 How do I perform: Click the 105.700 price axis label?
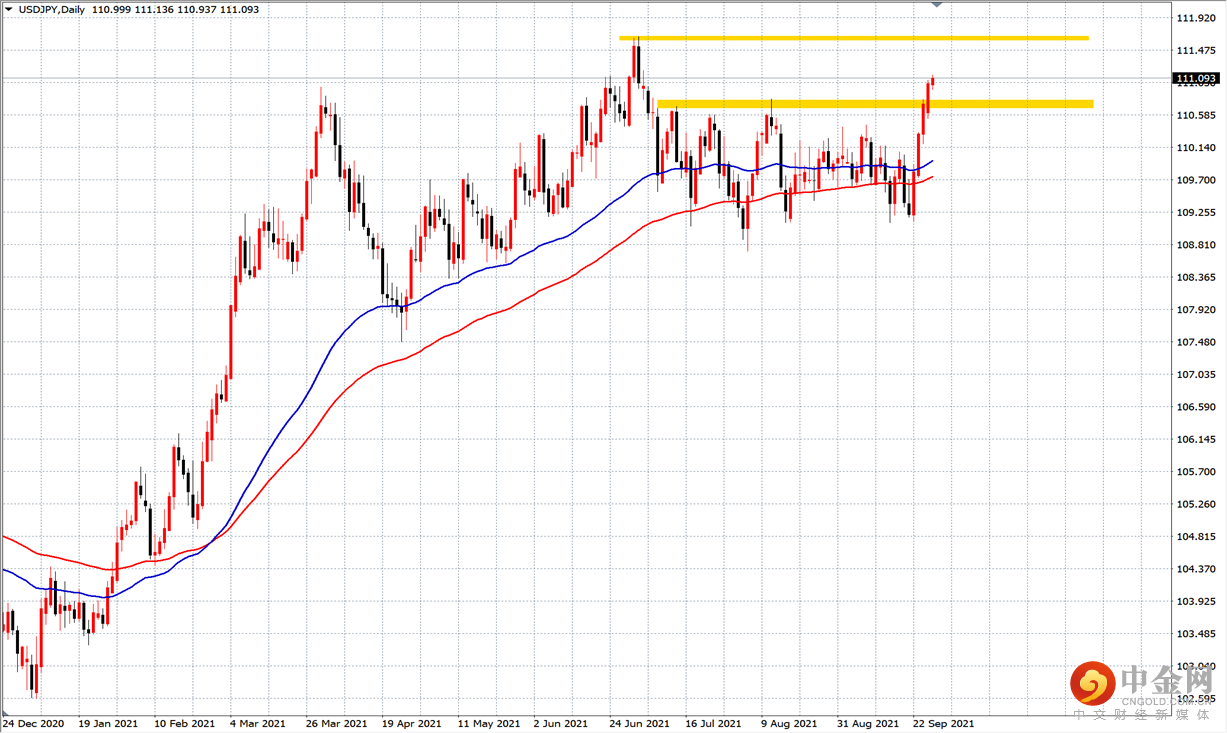(x=1196, y=472)
